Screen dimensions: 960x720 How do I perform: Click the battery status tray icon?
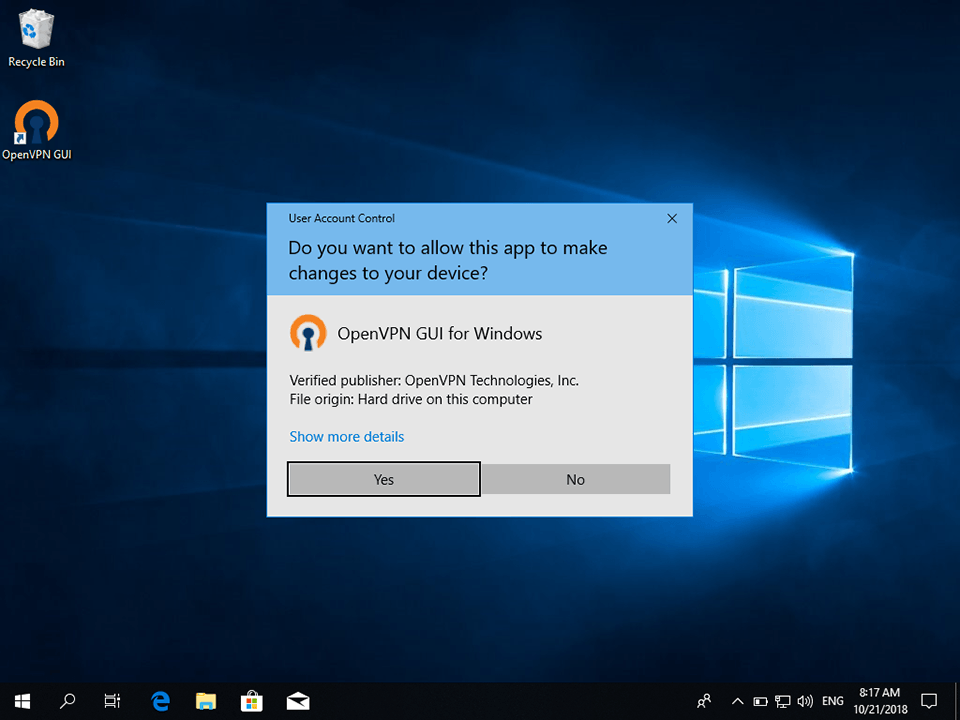tap(760, 701)
